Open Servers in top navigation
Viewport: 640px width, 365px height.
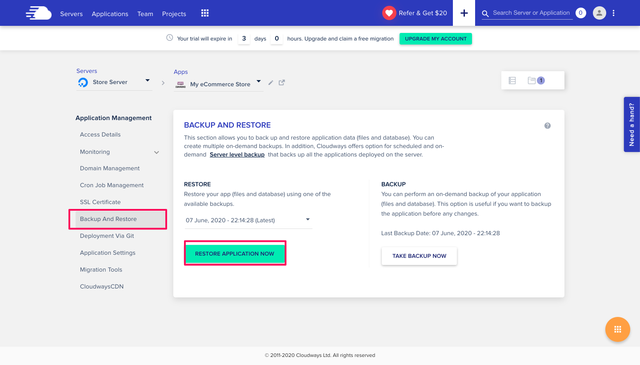pyautogui.click(x=71, y=14)
